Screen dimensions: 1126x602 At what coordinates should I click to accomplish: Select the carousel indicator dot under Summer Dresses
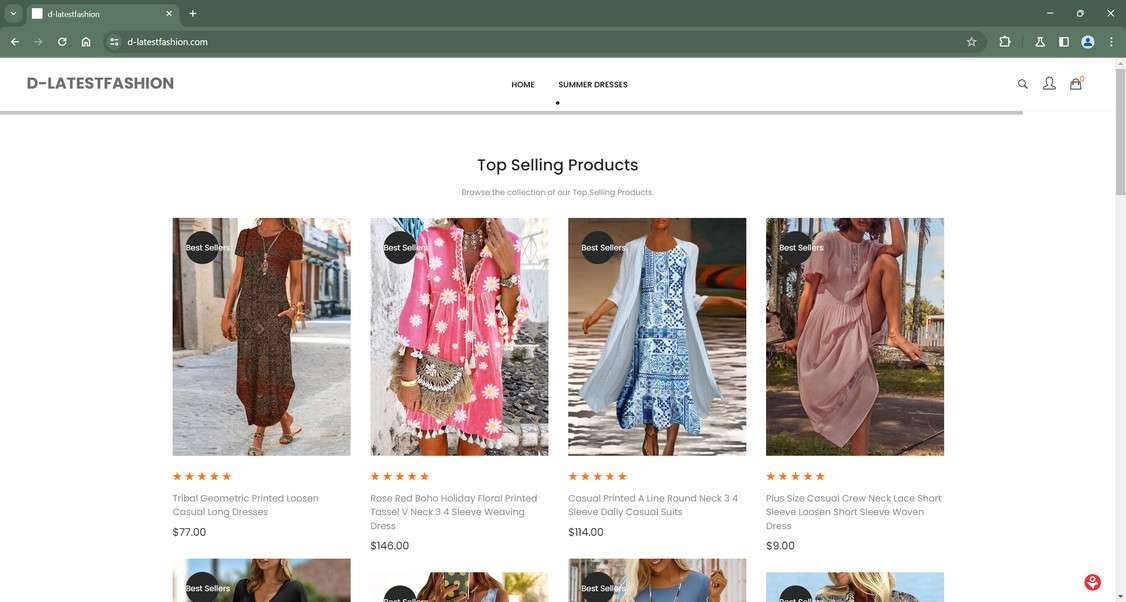[x=557, y=103]
